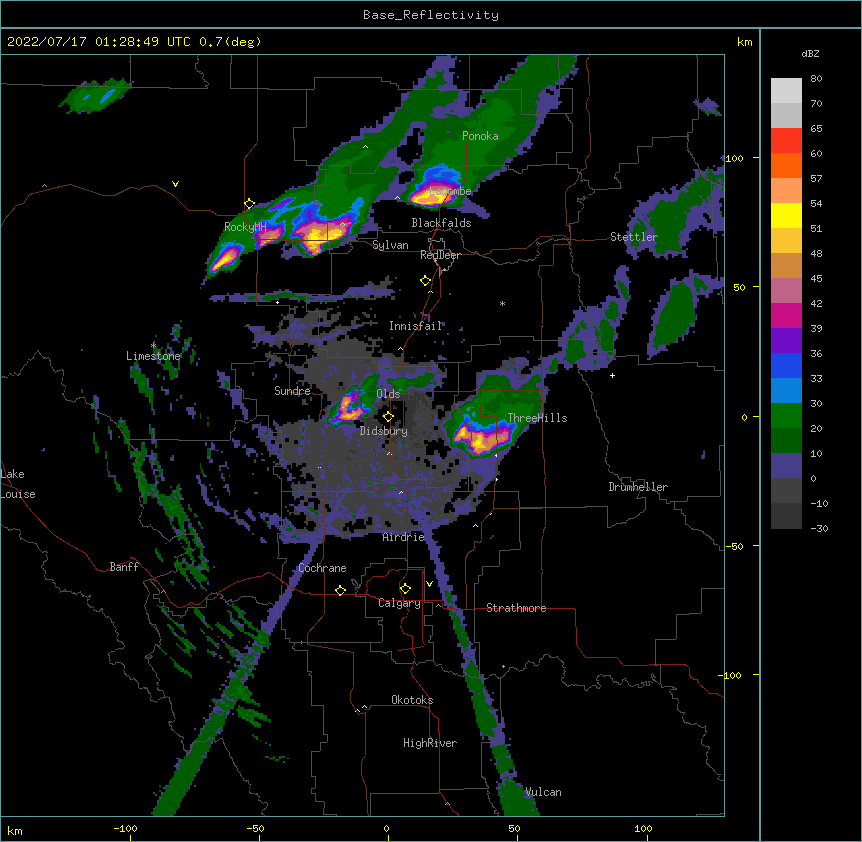The height and width of the screenshot is (842, 862).
Task: Click the yellow diamond marker near RockyMH
Action: tap(249, 204)
